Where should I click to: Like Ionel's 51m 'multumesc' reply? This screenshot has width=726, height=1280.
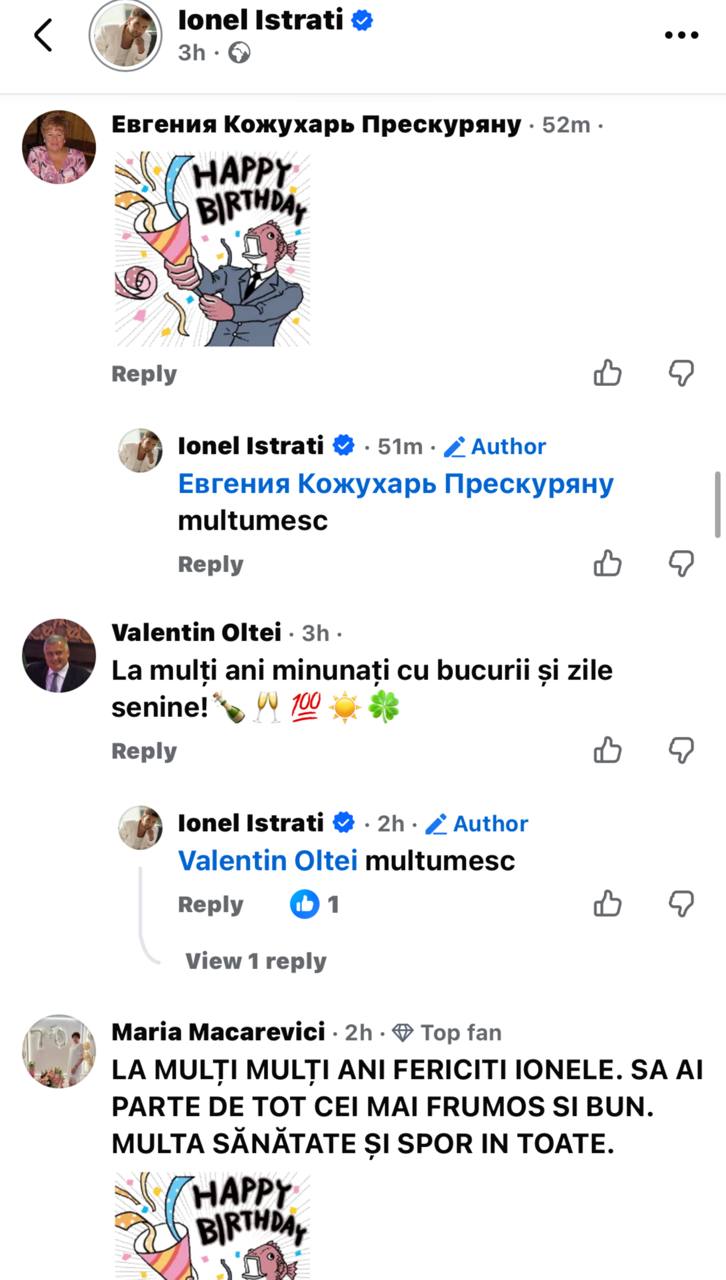608,564
